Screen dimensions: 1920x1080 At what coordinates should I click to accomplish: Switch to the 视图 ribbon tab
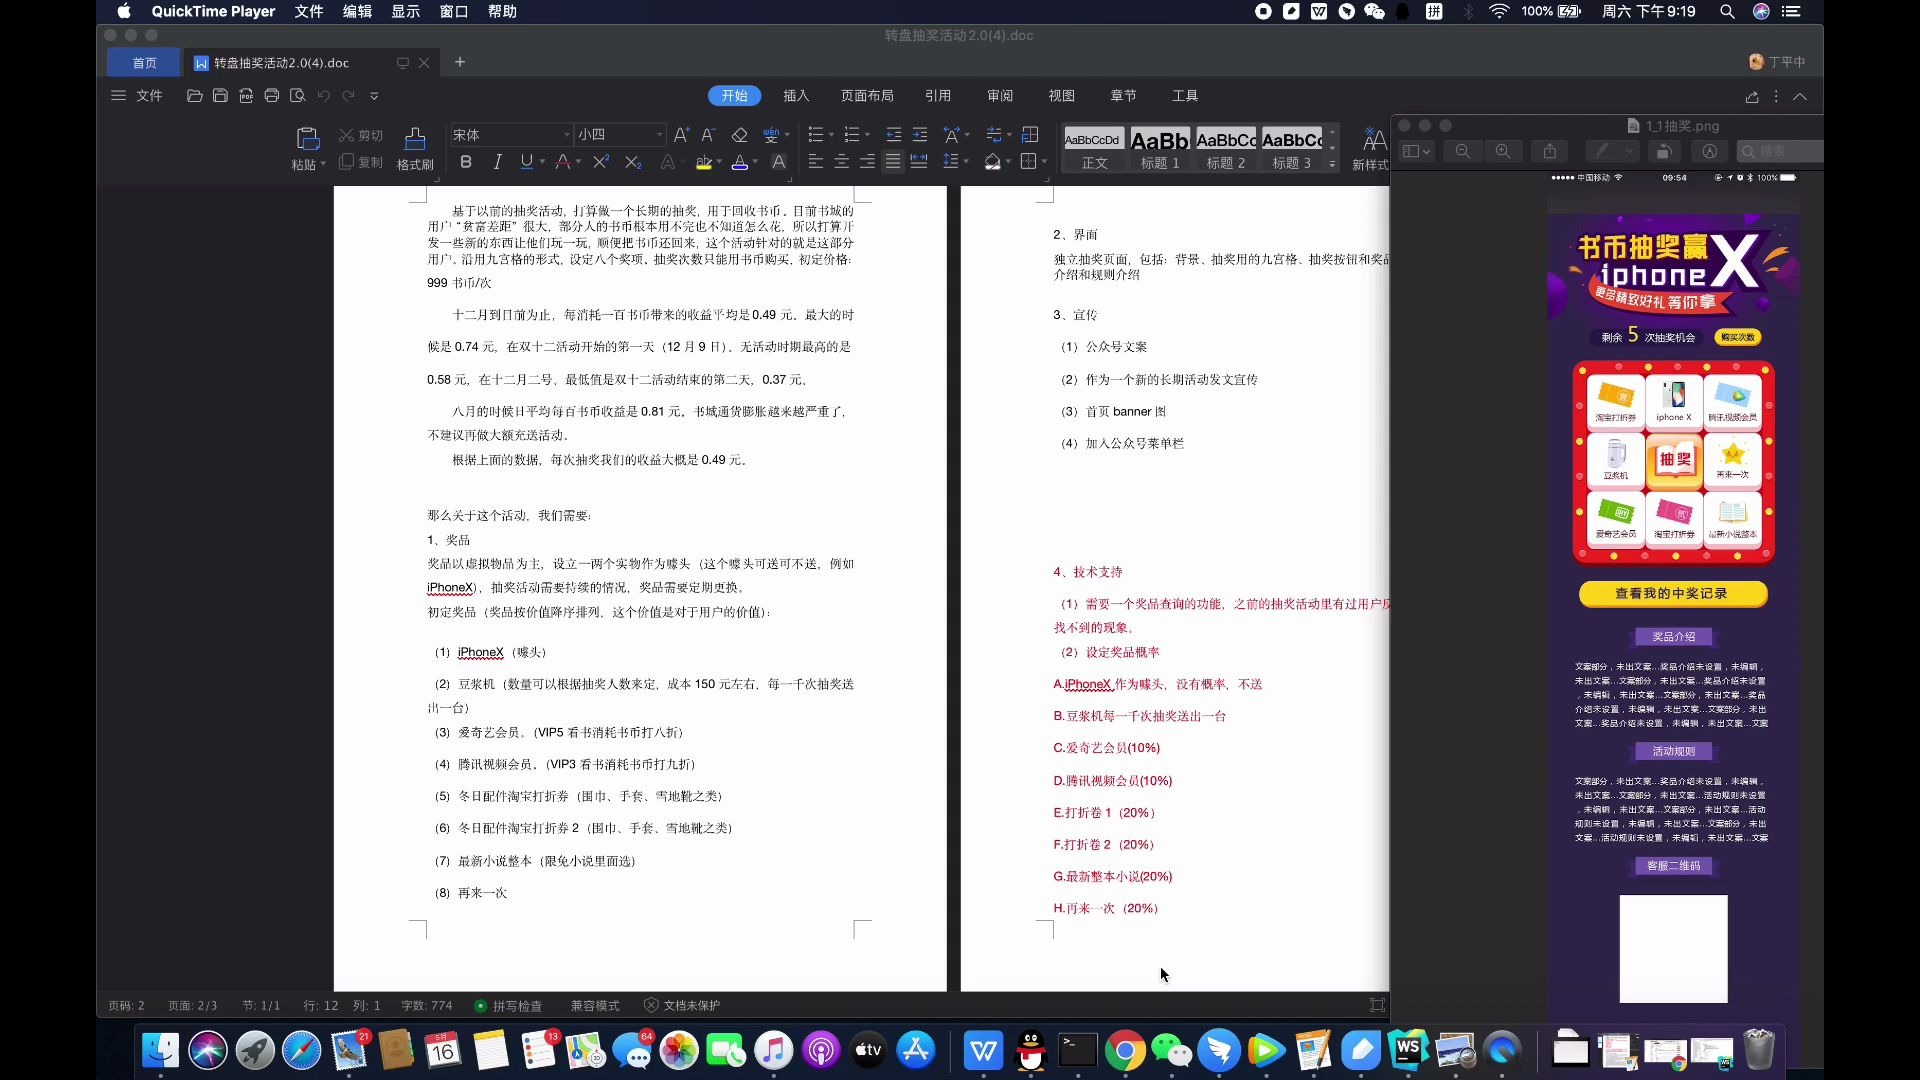point(1061,96)
